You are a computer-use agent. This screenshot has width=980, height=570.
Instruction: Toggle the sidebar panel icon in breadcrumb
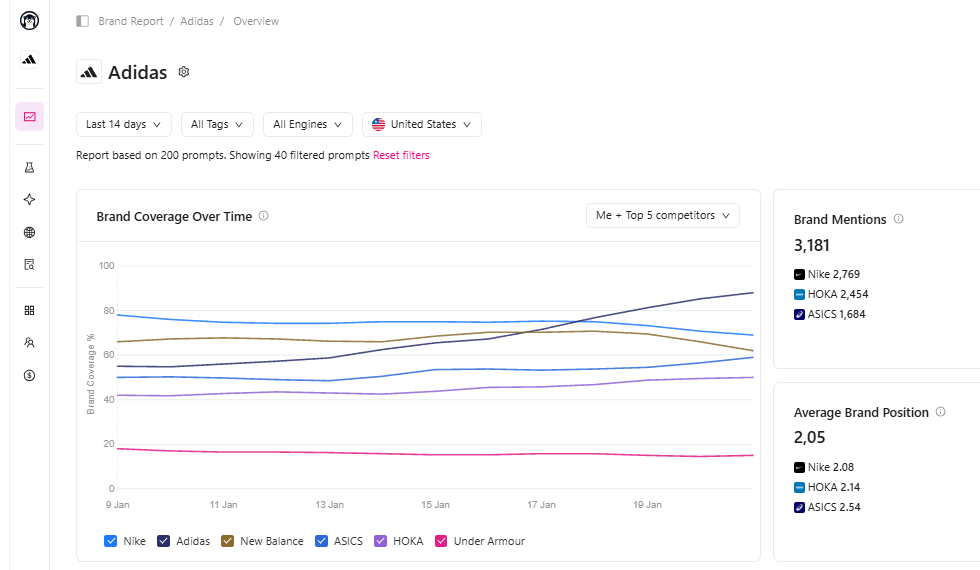coord(82,21)
